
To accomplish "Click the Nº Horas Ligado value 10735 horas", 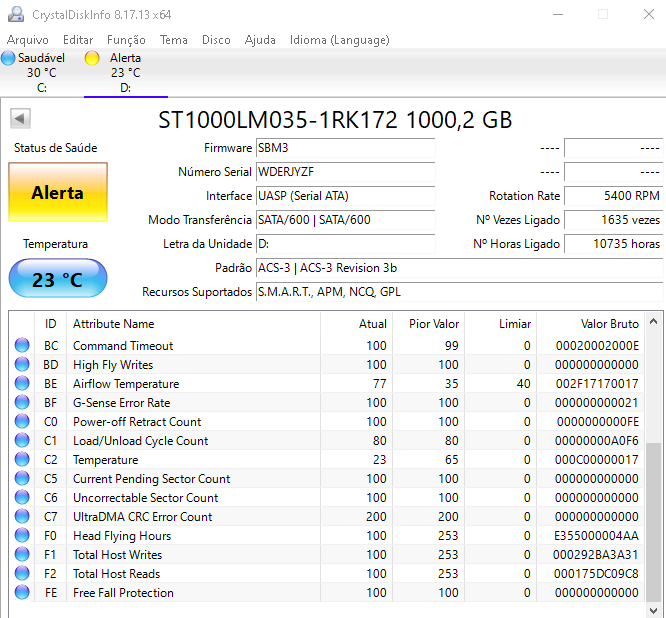I will (x=613, y=244).
